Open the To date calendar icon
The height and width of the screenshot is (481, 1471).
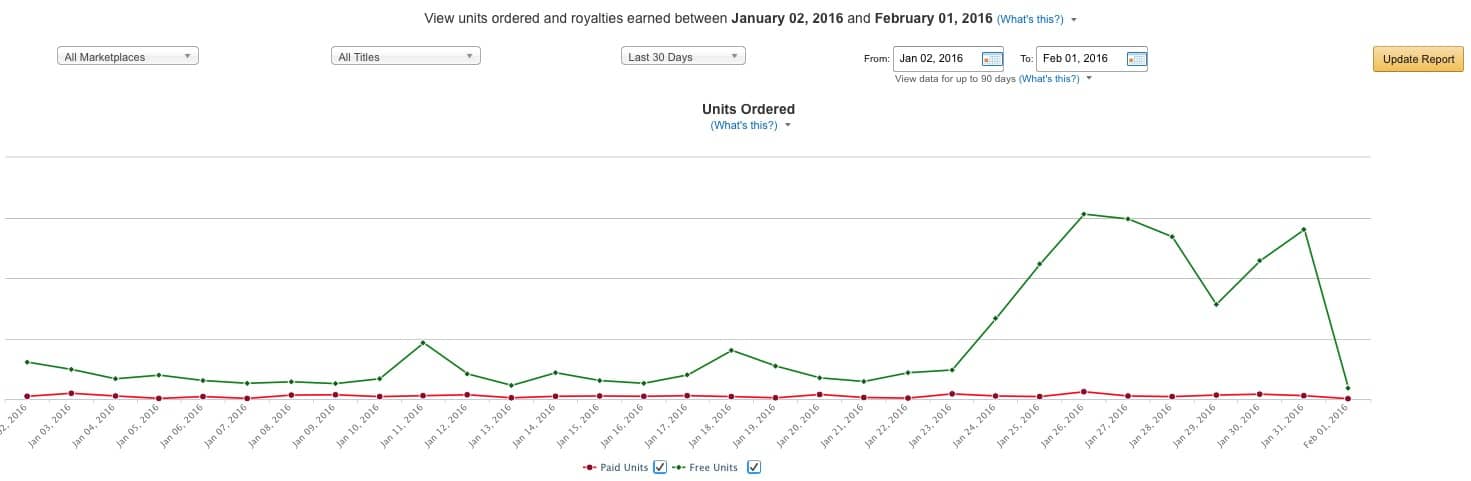pyautogui.click(x=1136, y=59)
